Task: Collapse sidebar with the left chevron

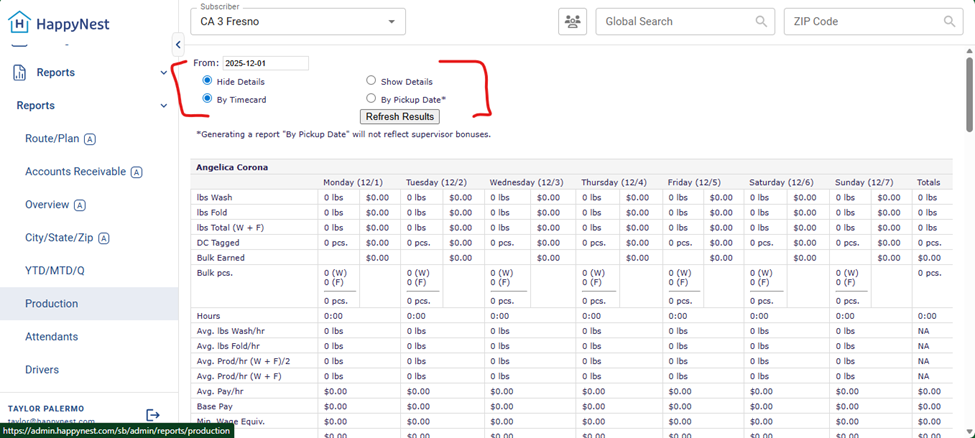Action: pos(178,44)
